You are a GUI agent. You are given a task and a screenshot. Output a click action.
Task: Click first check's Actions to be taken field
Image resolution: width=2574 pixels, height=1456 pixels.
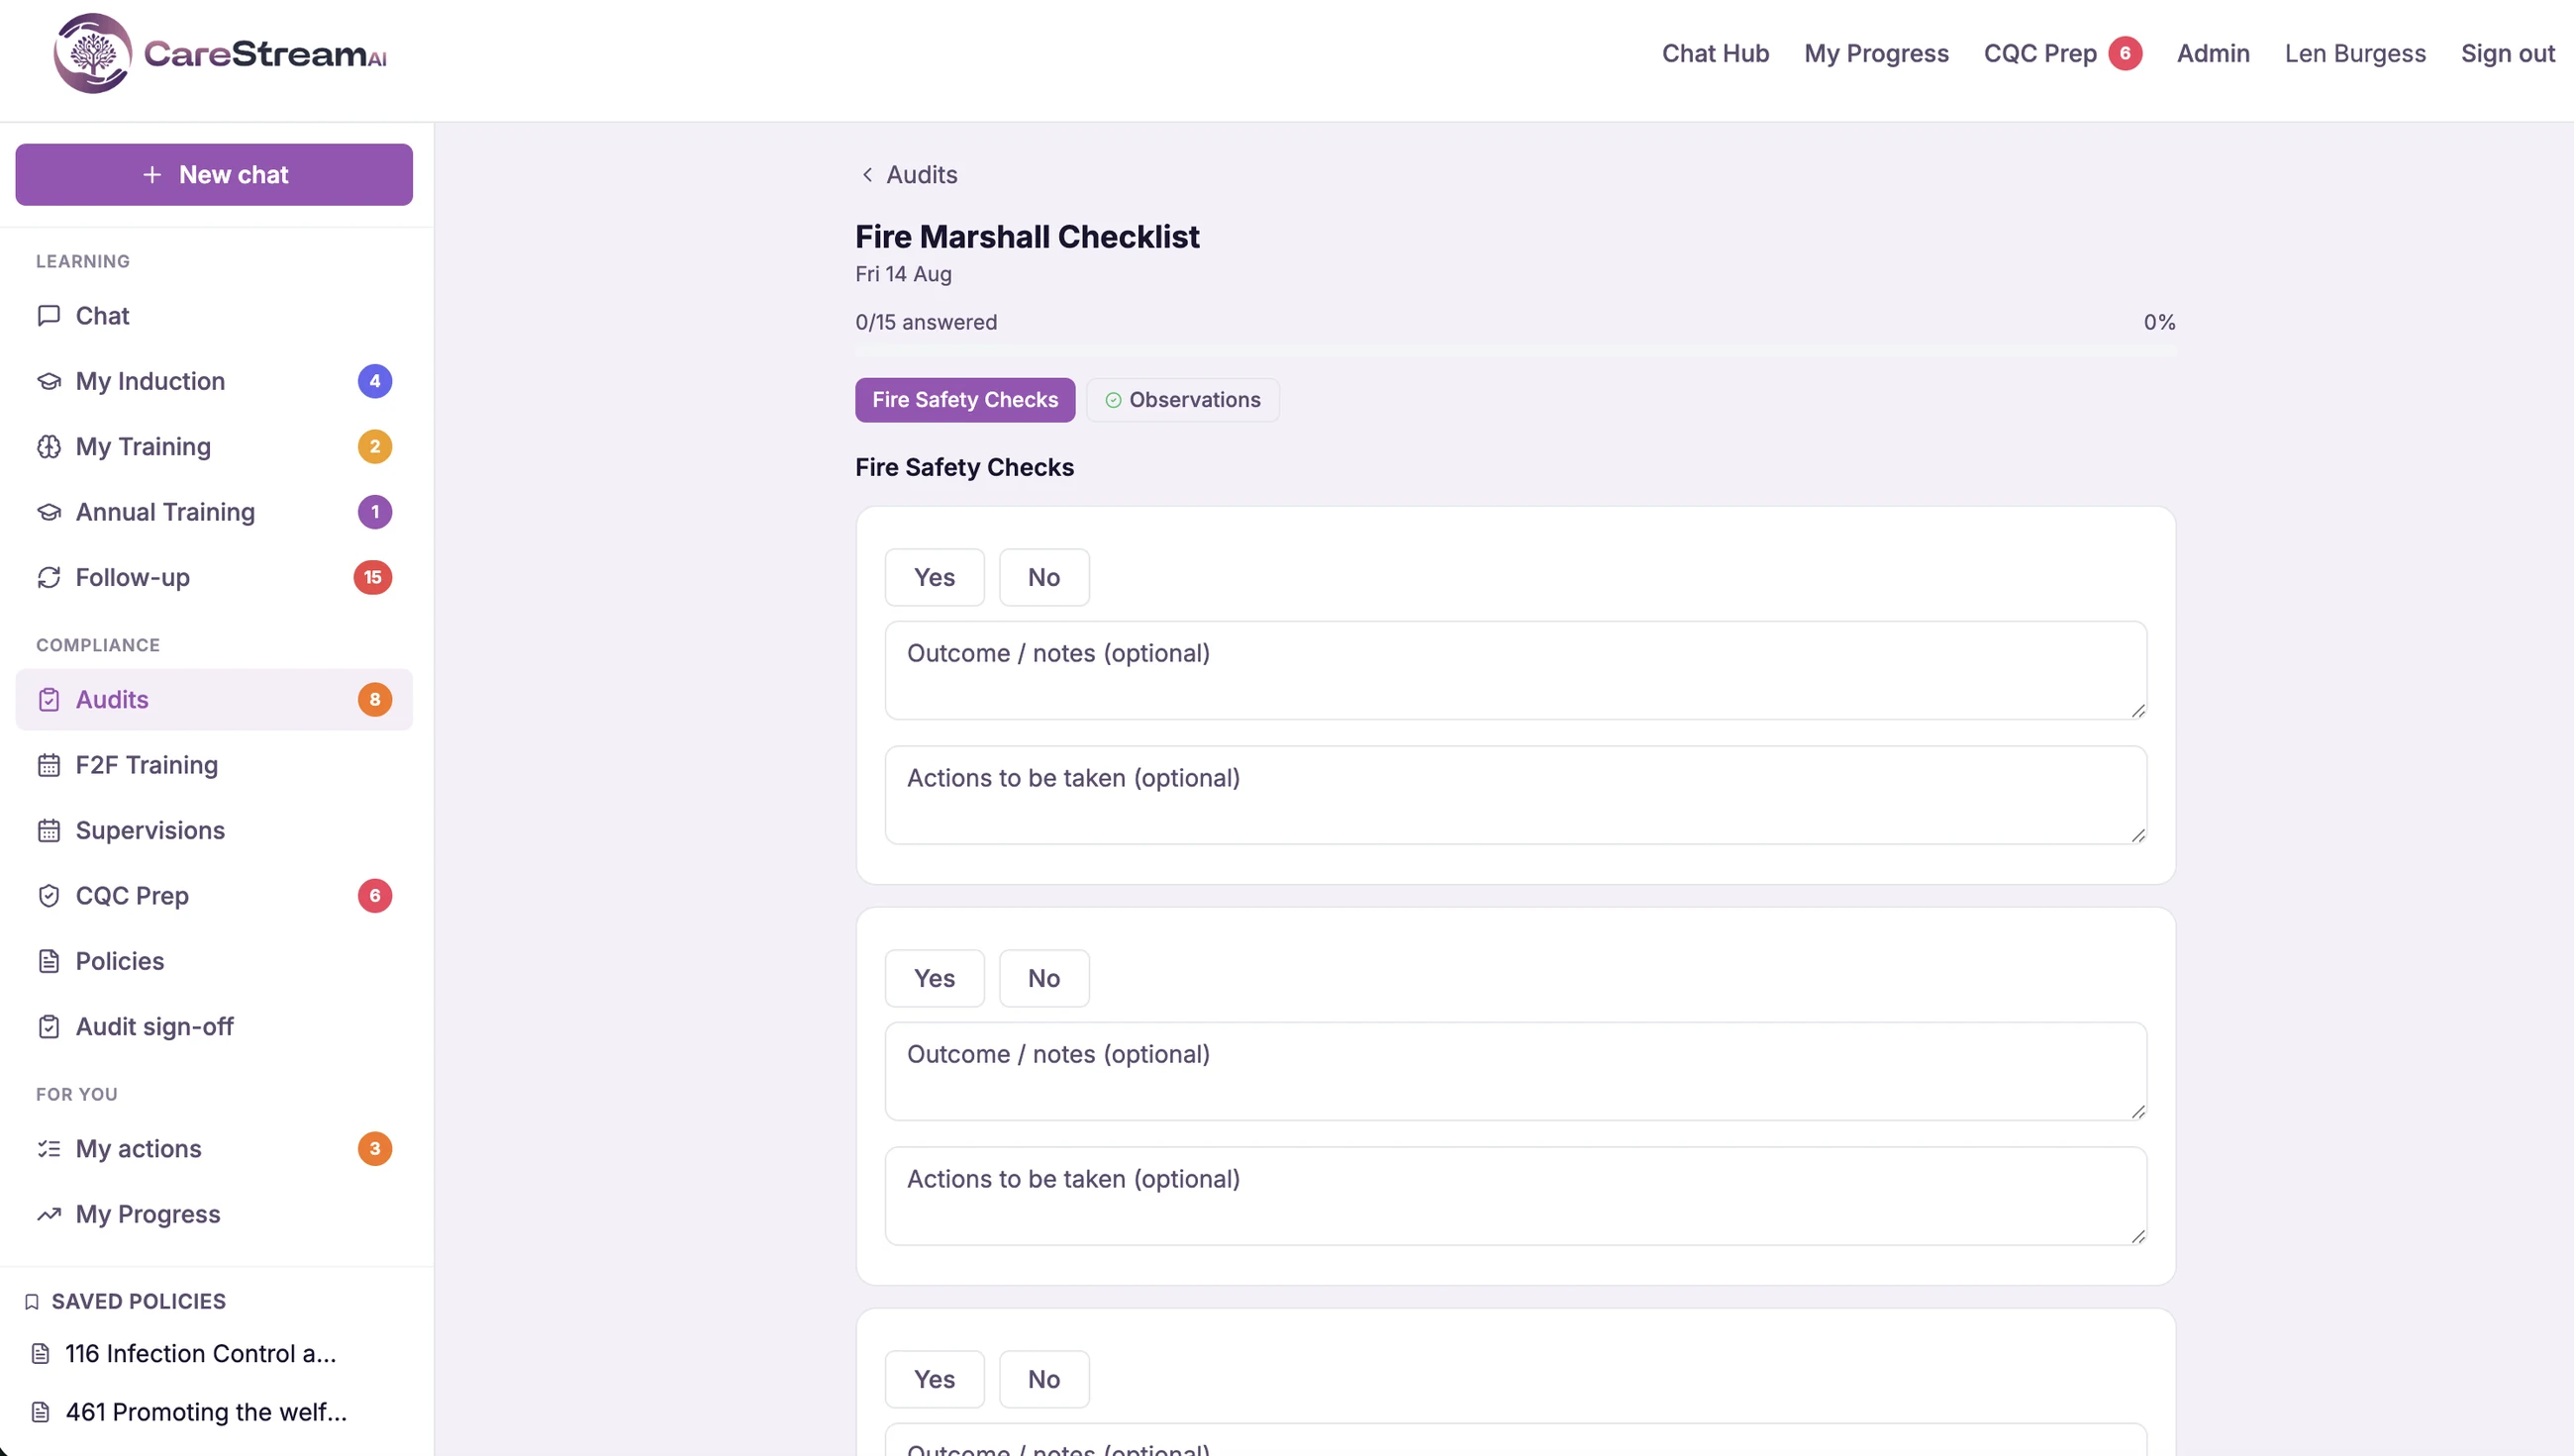click(x=1516, y=795)
